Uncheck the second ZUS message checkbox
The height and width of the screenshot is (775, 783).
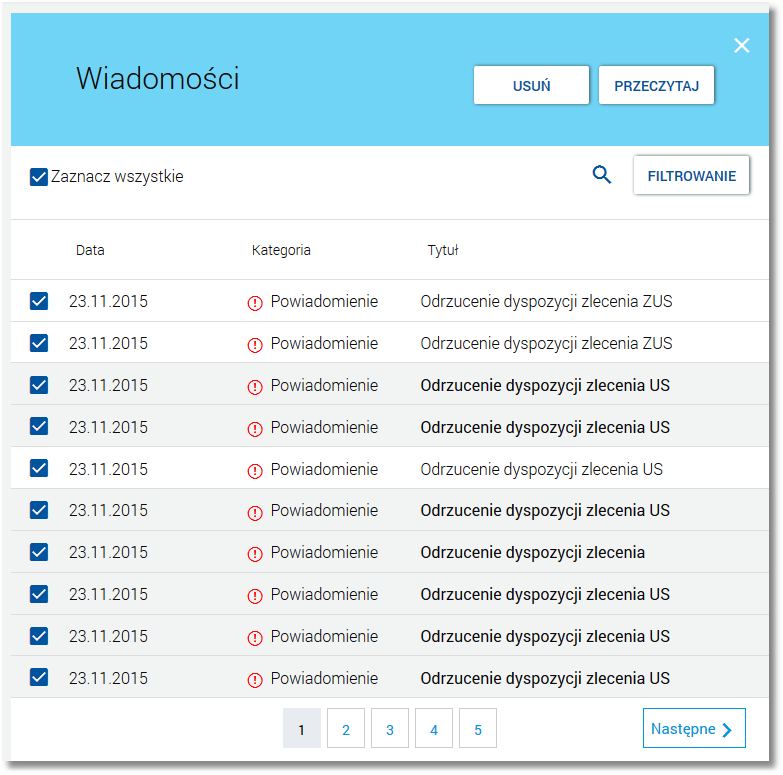tap(38, 343)
